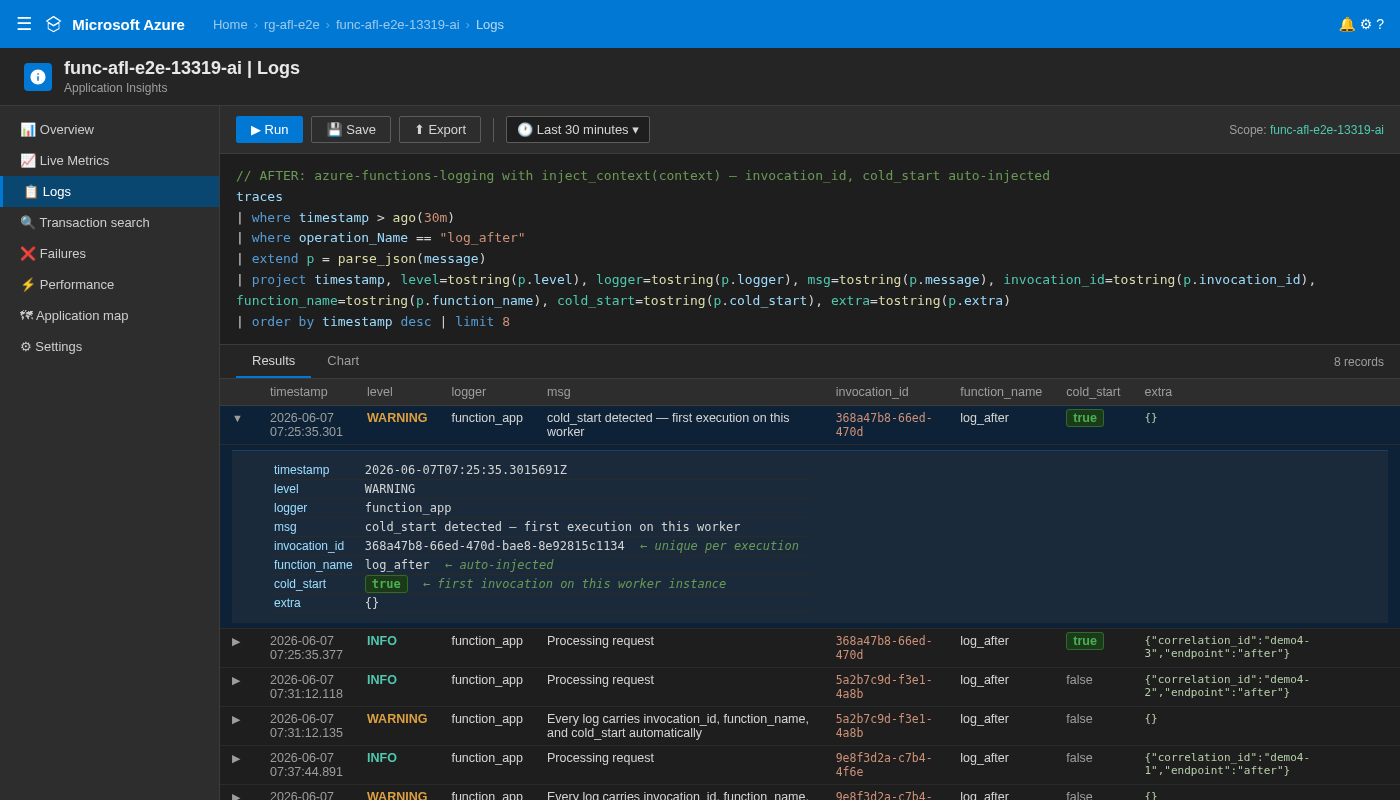
Task: Click the Microsoft Azure logo icon
Action: pyautogui.click(x=53, y=24)
